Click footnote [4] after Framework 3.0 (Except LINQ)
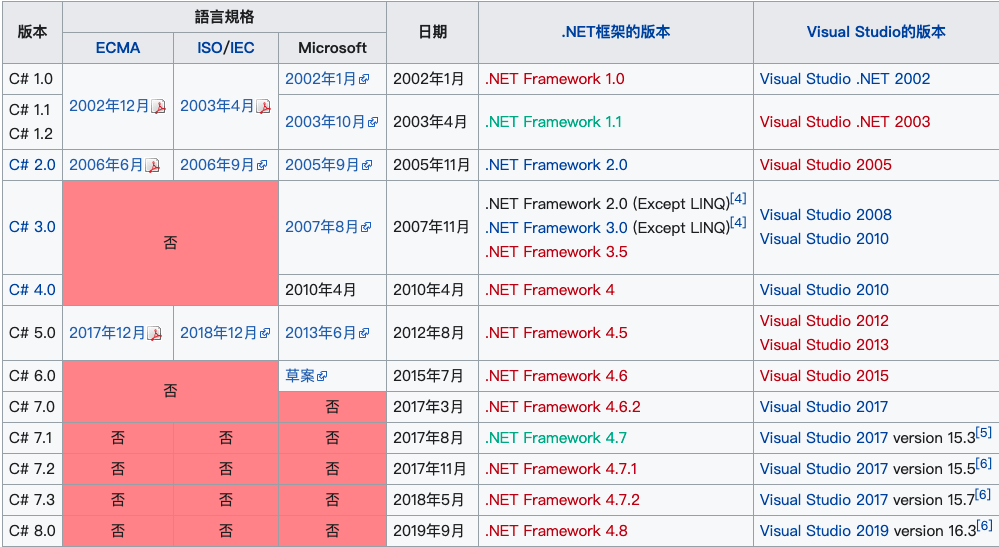999x547 pixels. pos(738,223)
